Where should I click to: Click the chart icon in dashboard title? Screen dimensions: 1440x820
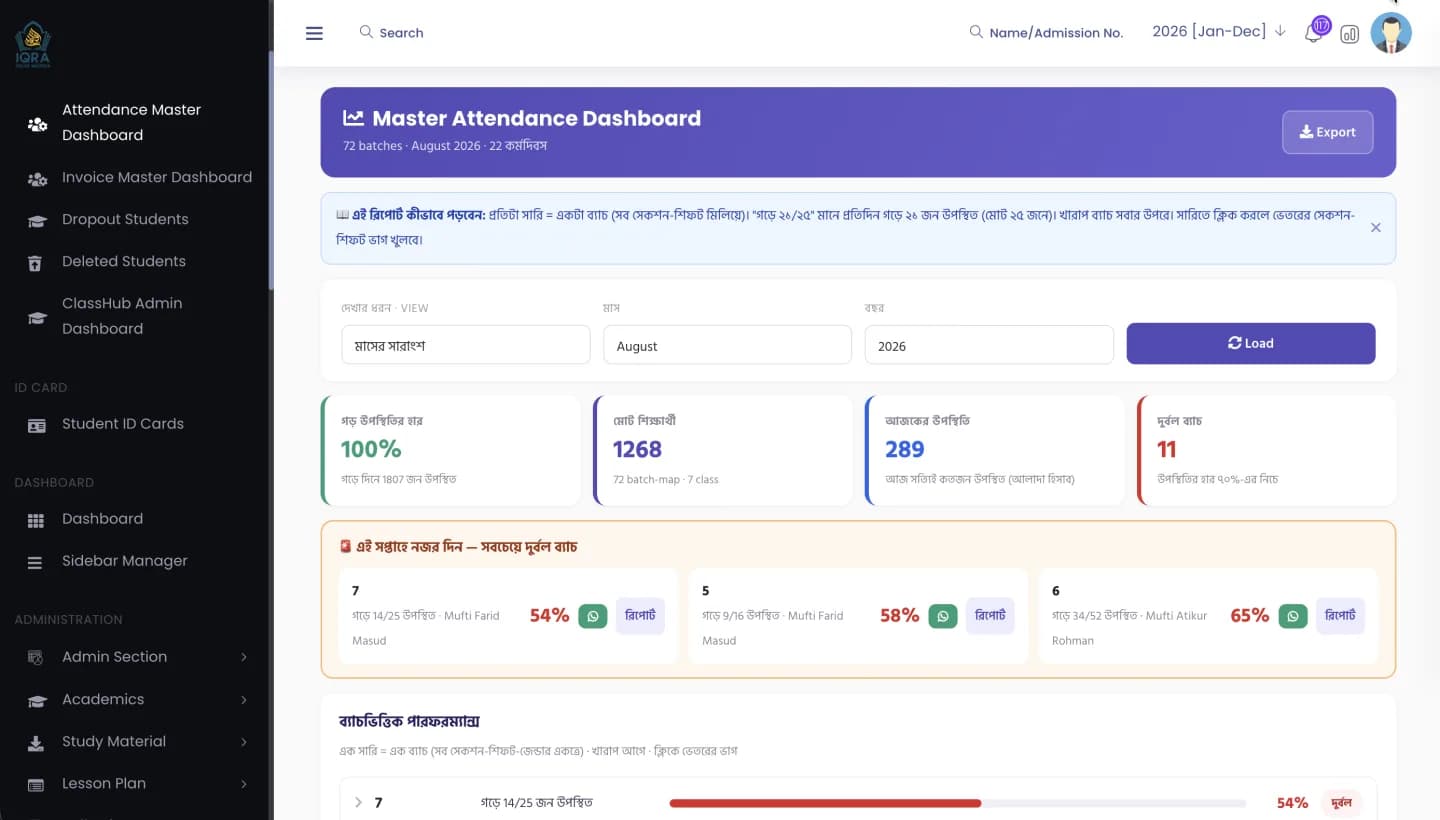353,118
